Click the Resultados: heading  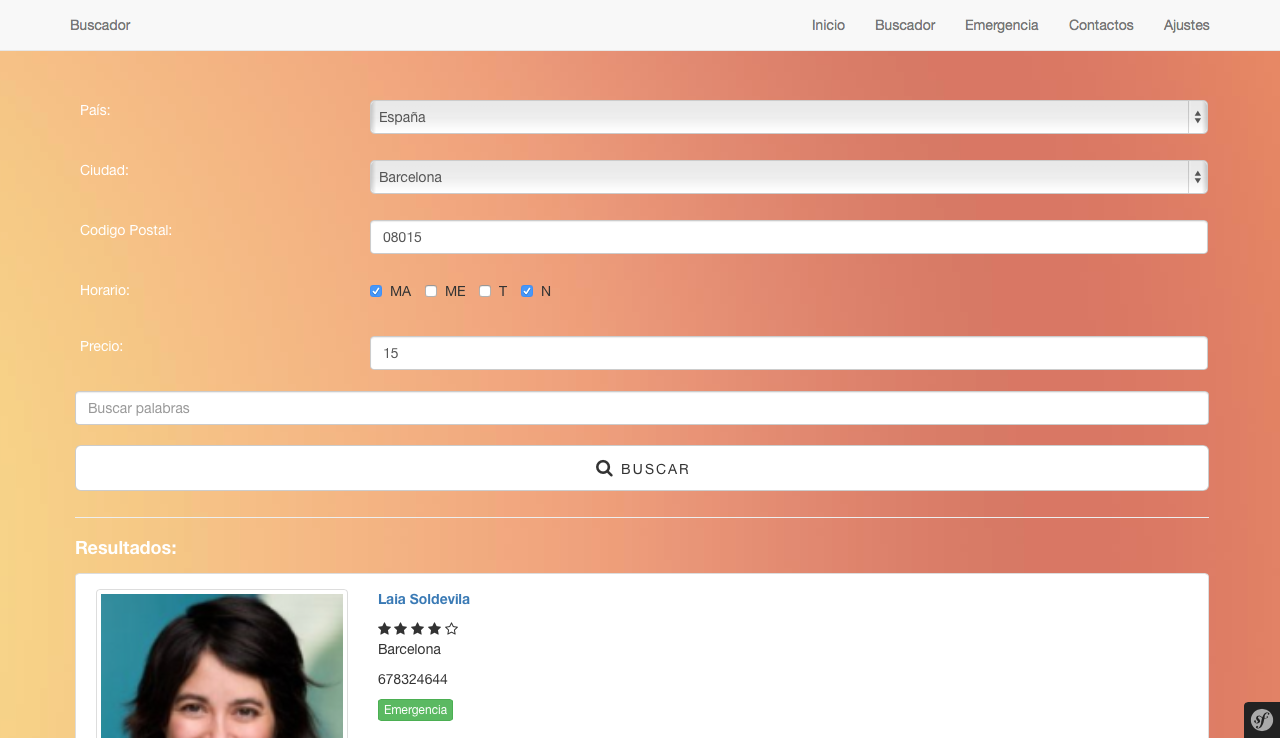click(x=126, y=548)
